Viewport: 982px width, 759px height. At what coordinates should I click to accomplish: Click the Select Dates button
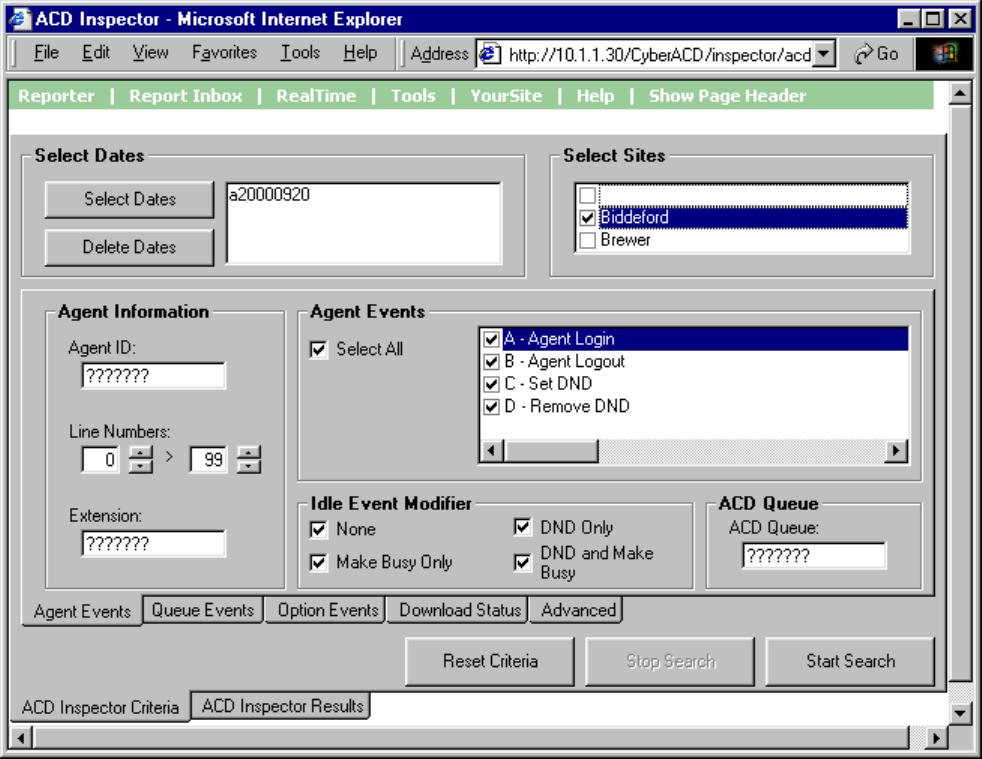(130, 199)
